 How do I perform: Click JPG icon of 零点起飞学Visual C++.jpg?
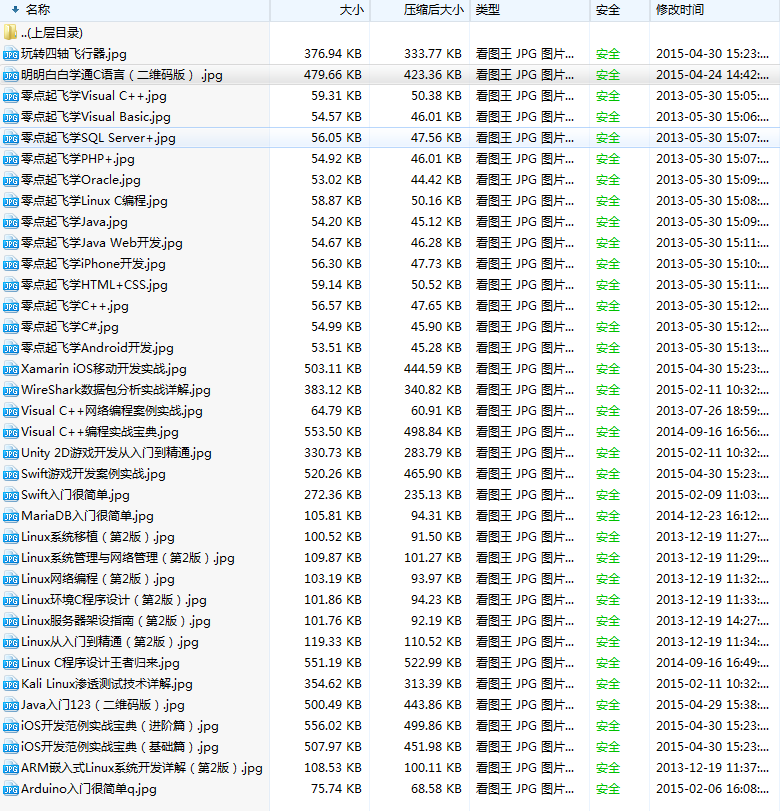click(11, 96)
